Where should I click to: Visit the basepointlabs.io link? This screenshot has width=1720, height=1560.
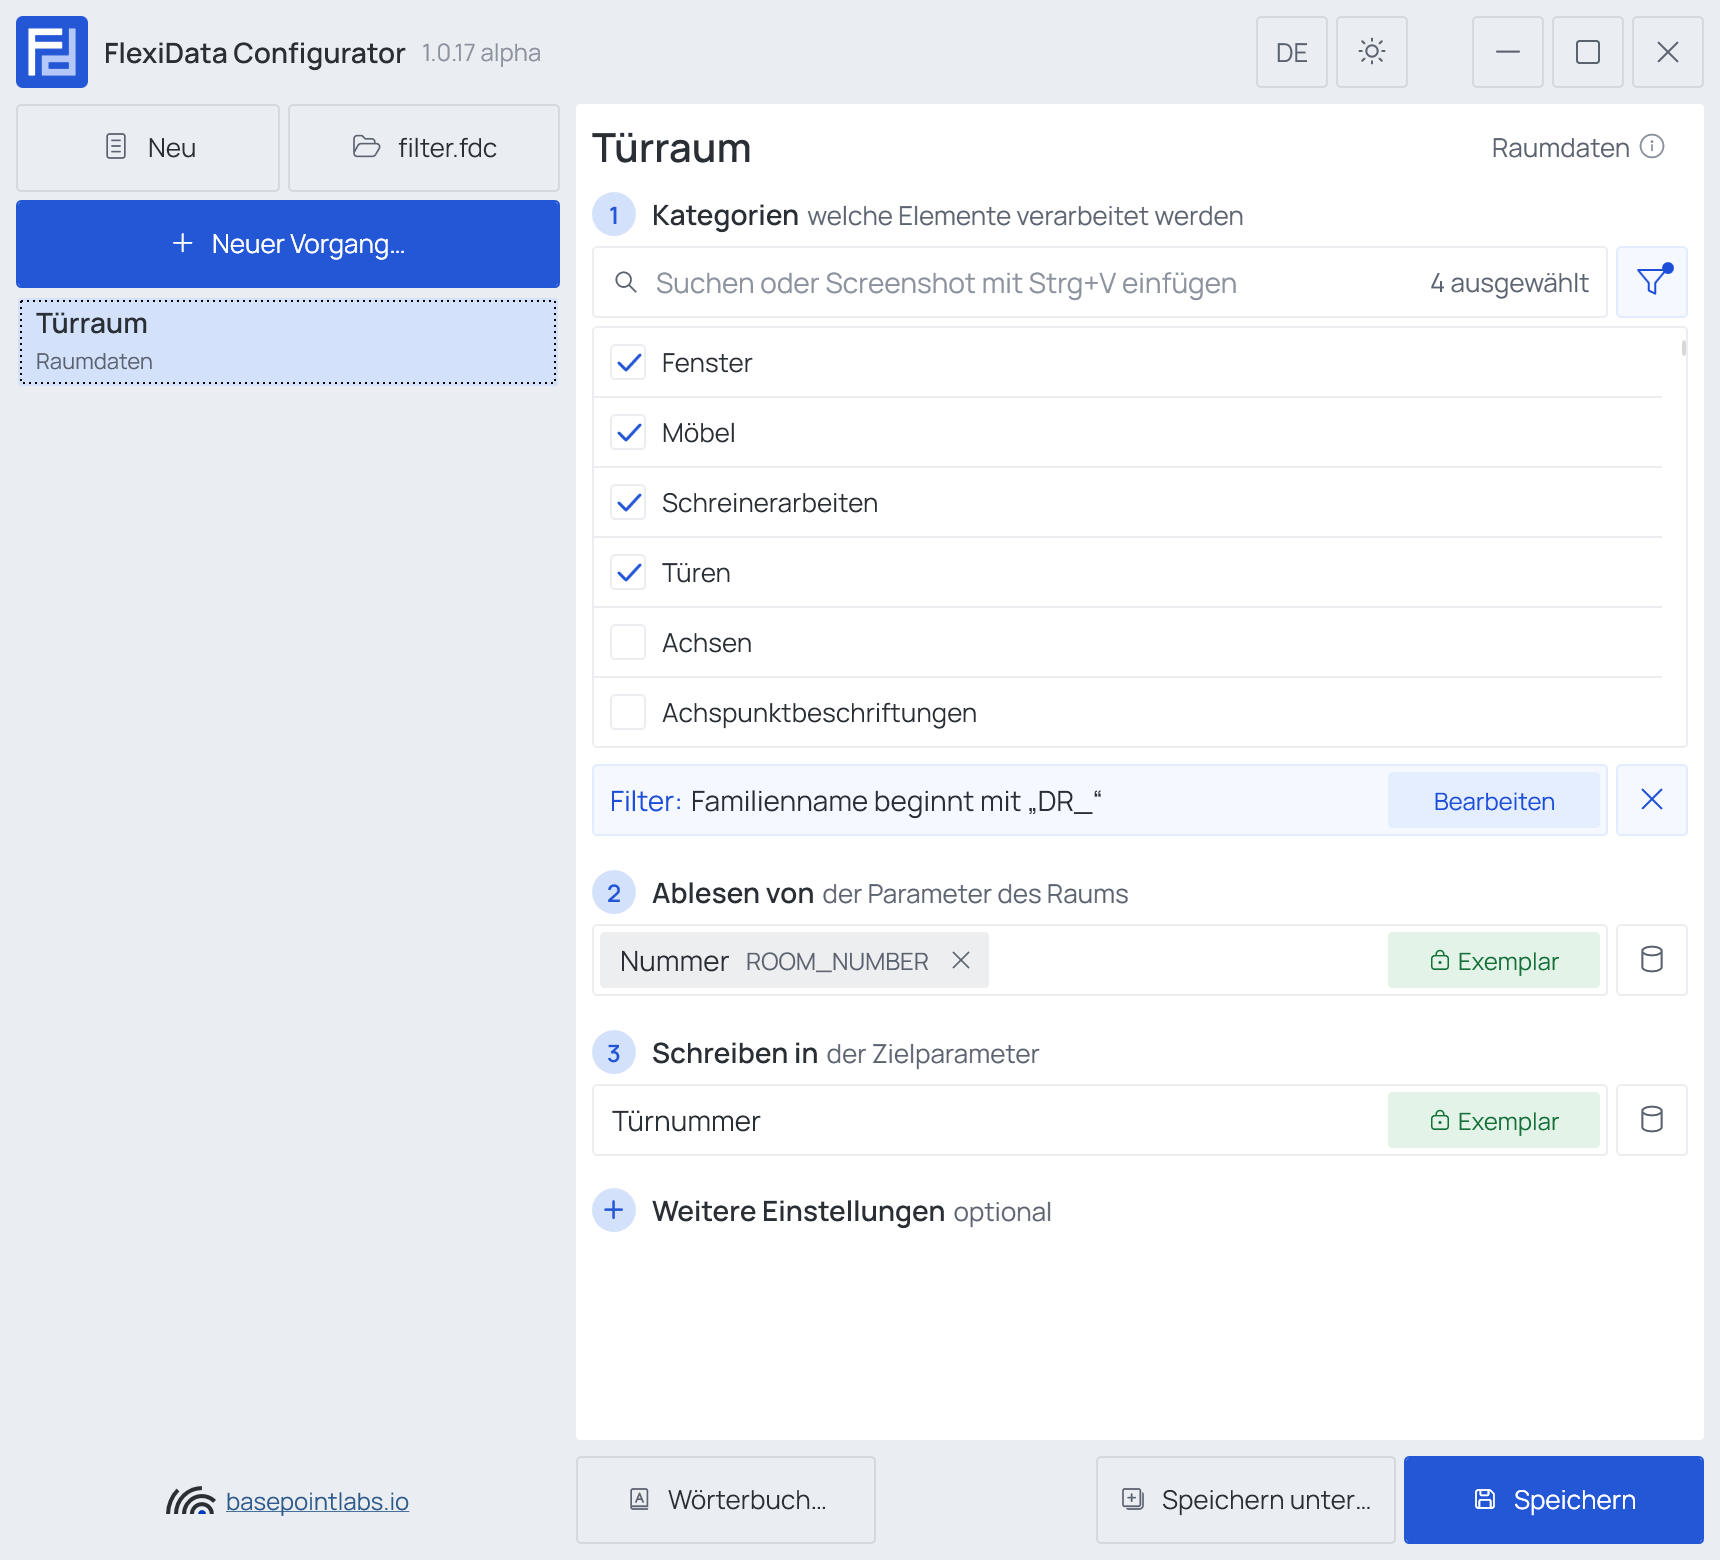pyautogui.click(x=317, y=1501)
